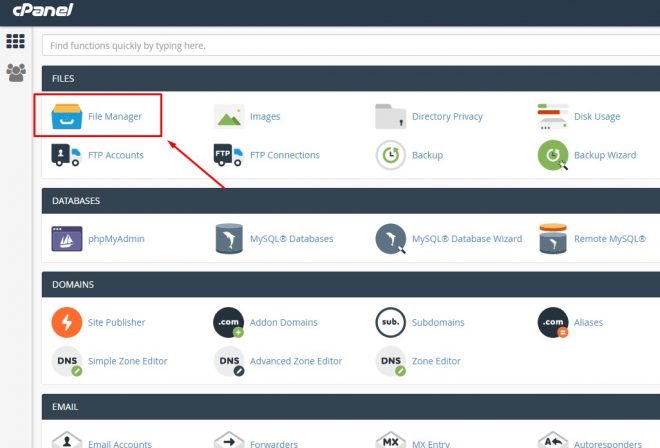Click the MySQL® Database Wizard link text
This screenshot has width=660, height=448.
coord(467,239)
